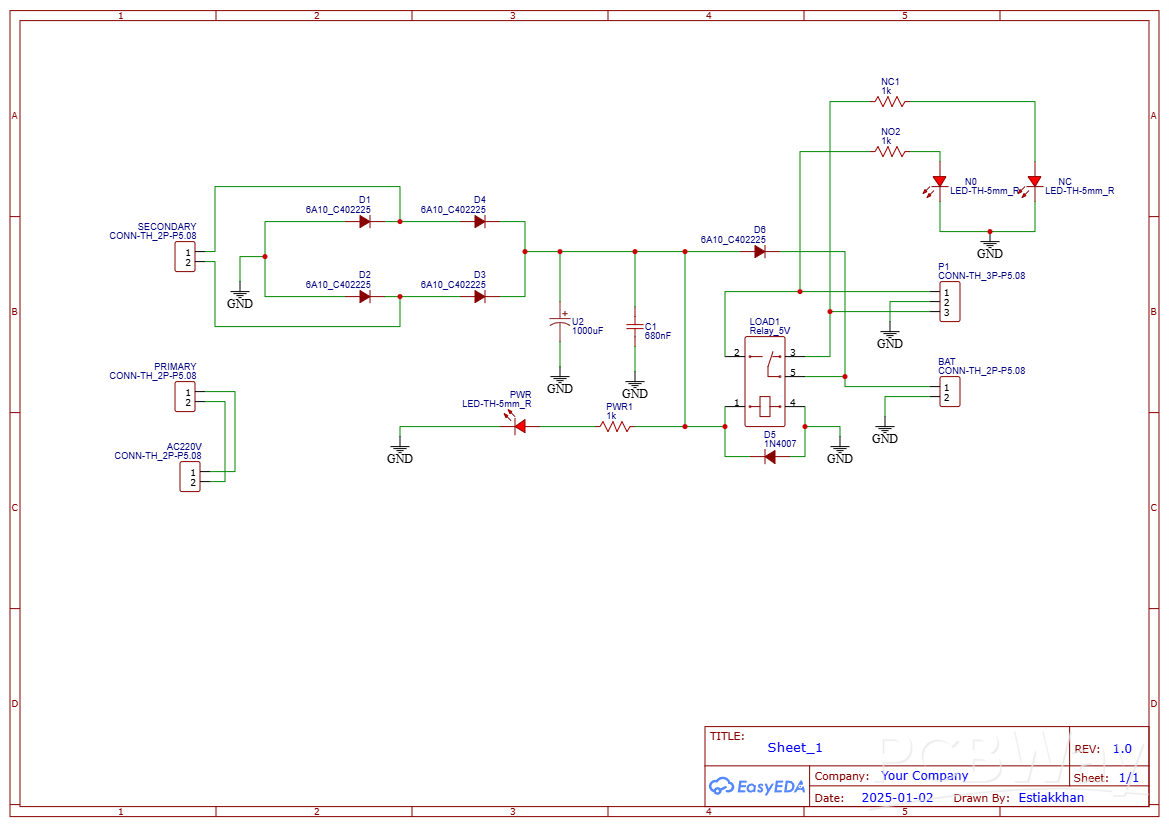Select the PWR LED symbol
Image resolution: width=1169 pixels, height=827 pixels.
click(519, 426)
